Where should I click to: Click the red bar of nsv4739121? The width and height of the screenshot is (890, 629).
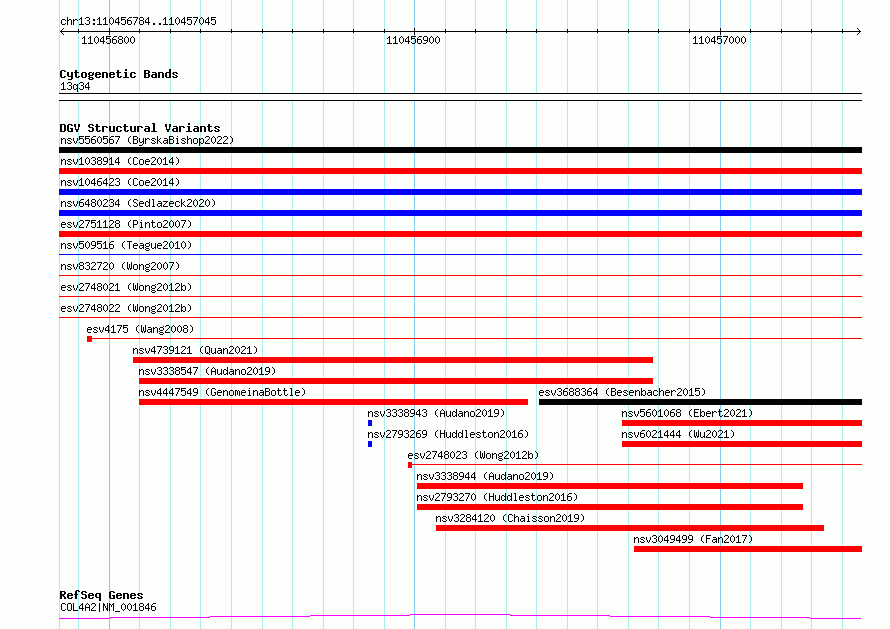tap(393, 360)
